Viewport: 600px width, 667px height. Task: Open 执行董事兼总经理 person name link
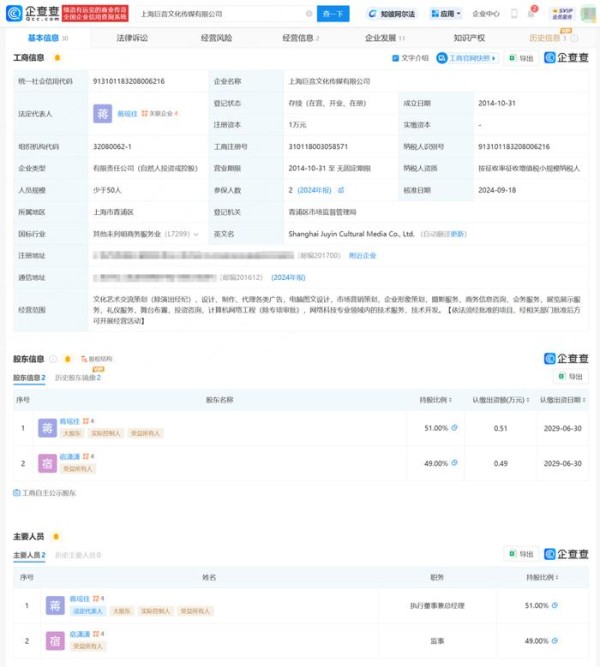80,599
